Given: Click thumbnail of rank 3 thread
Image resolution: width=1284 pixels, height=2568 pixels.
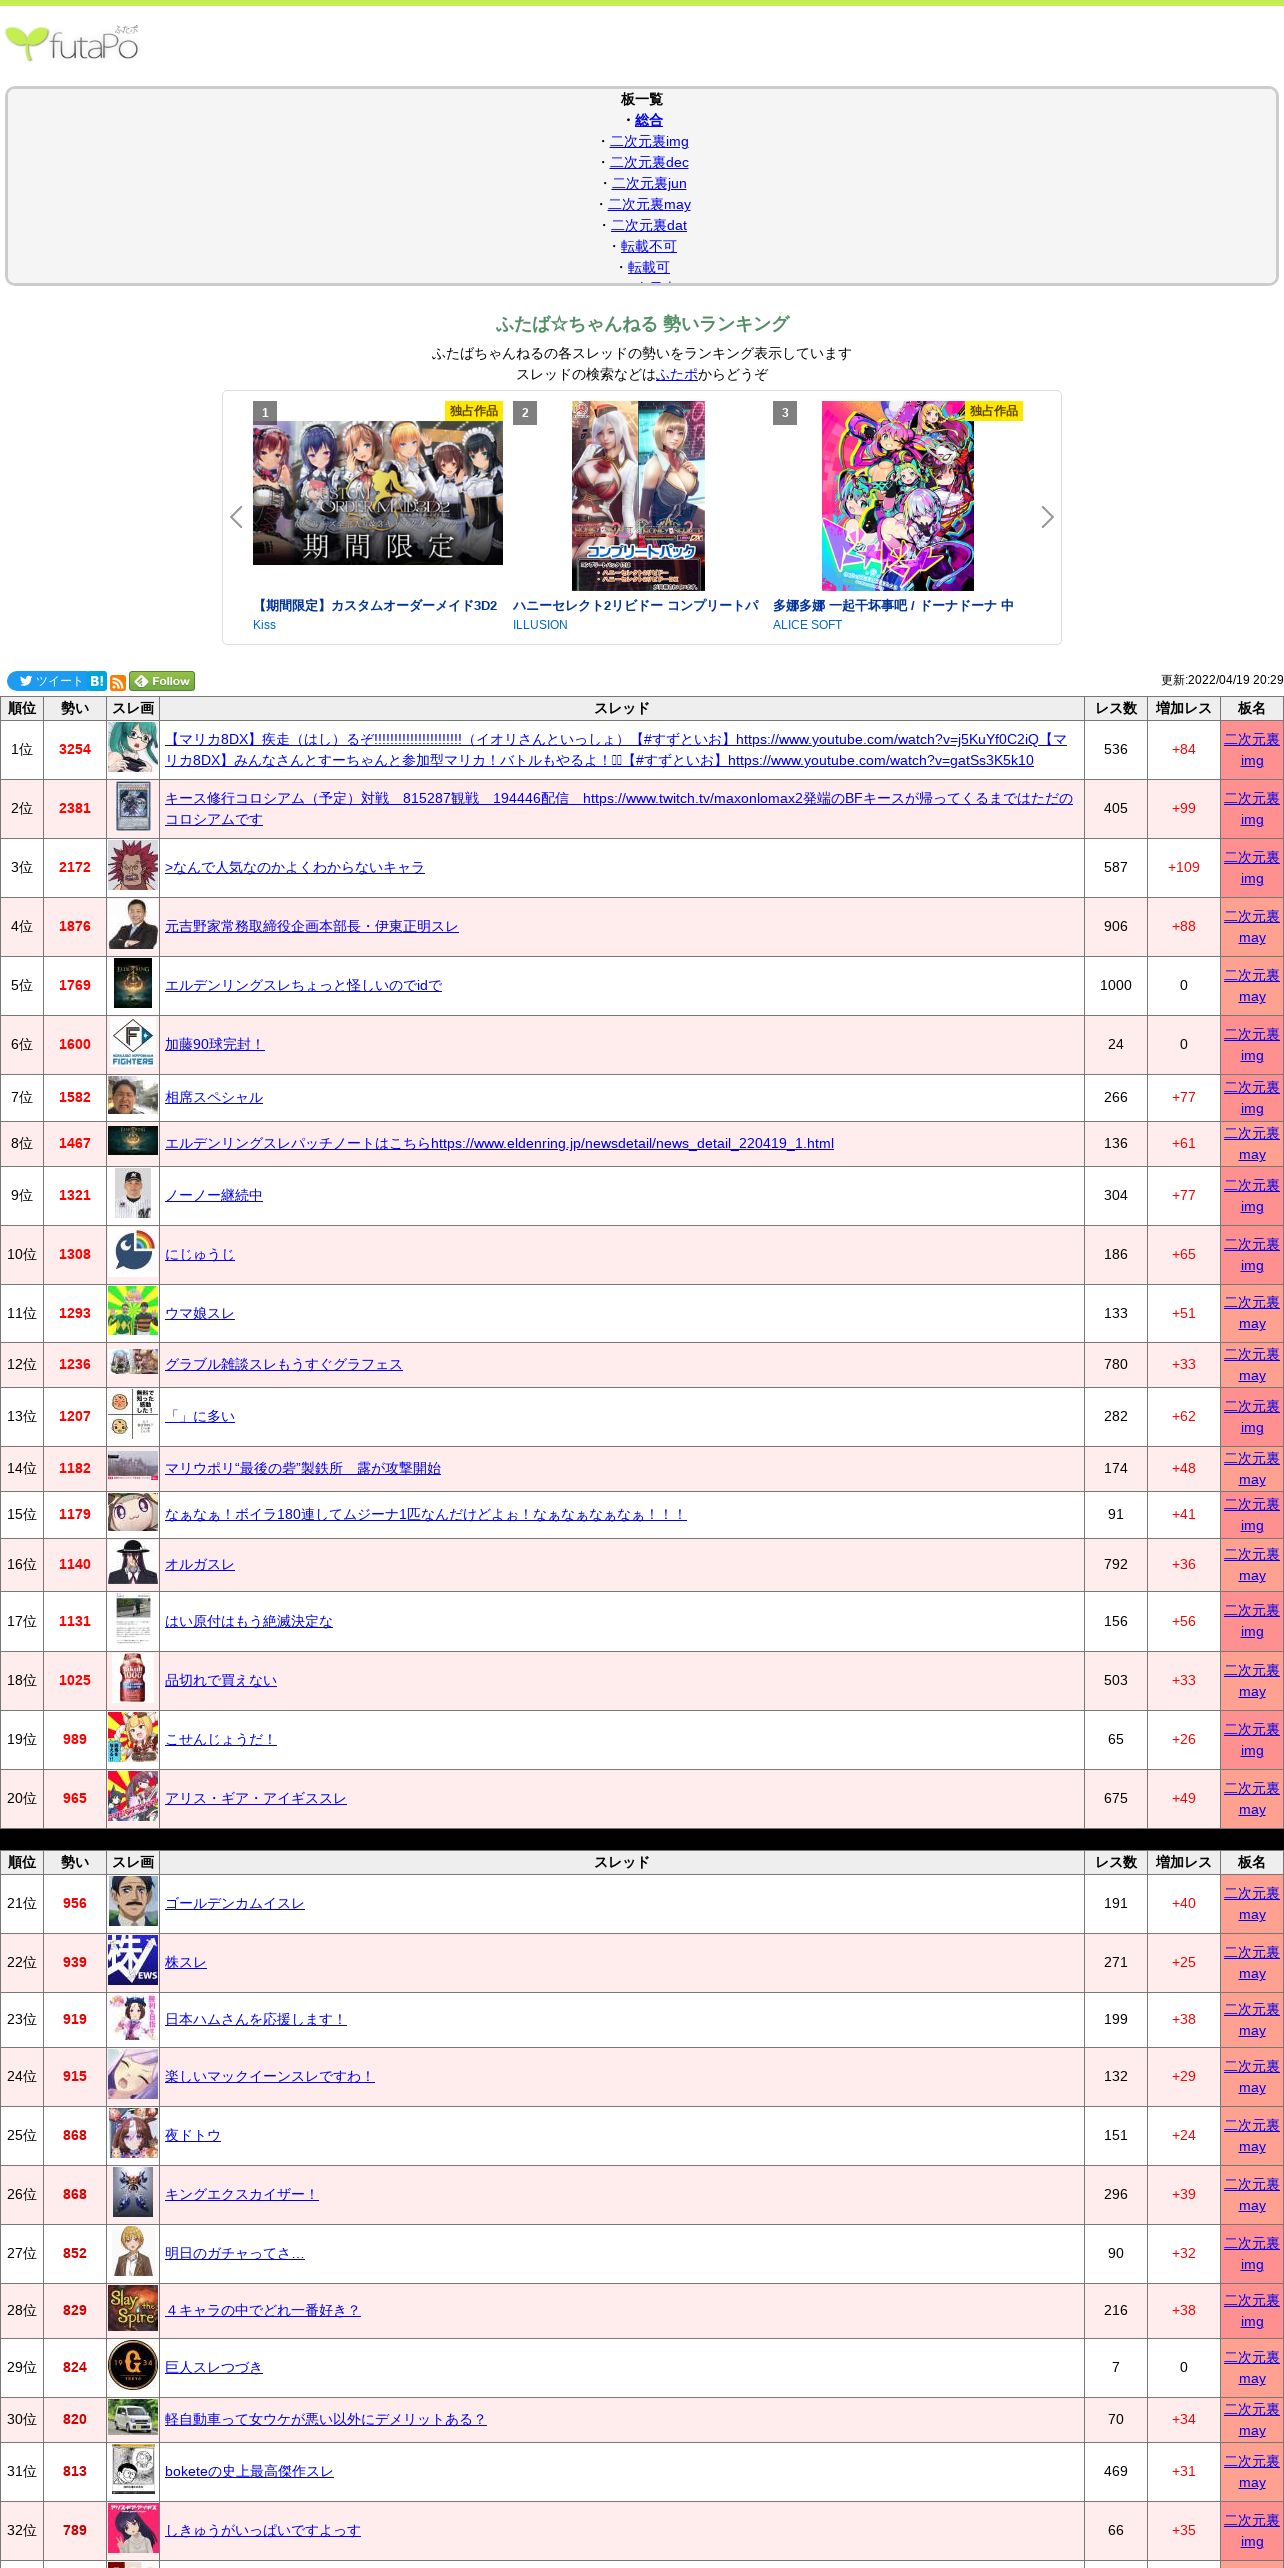Looking at the screenshot, I should tap(133, 865).
